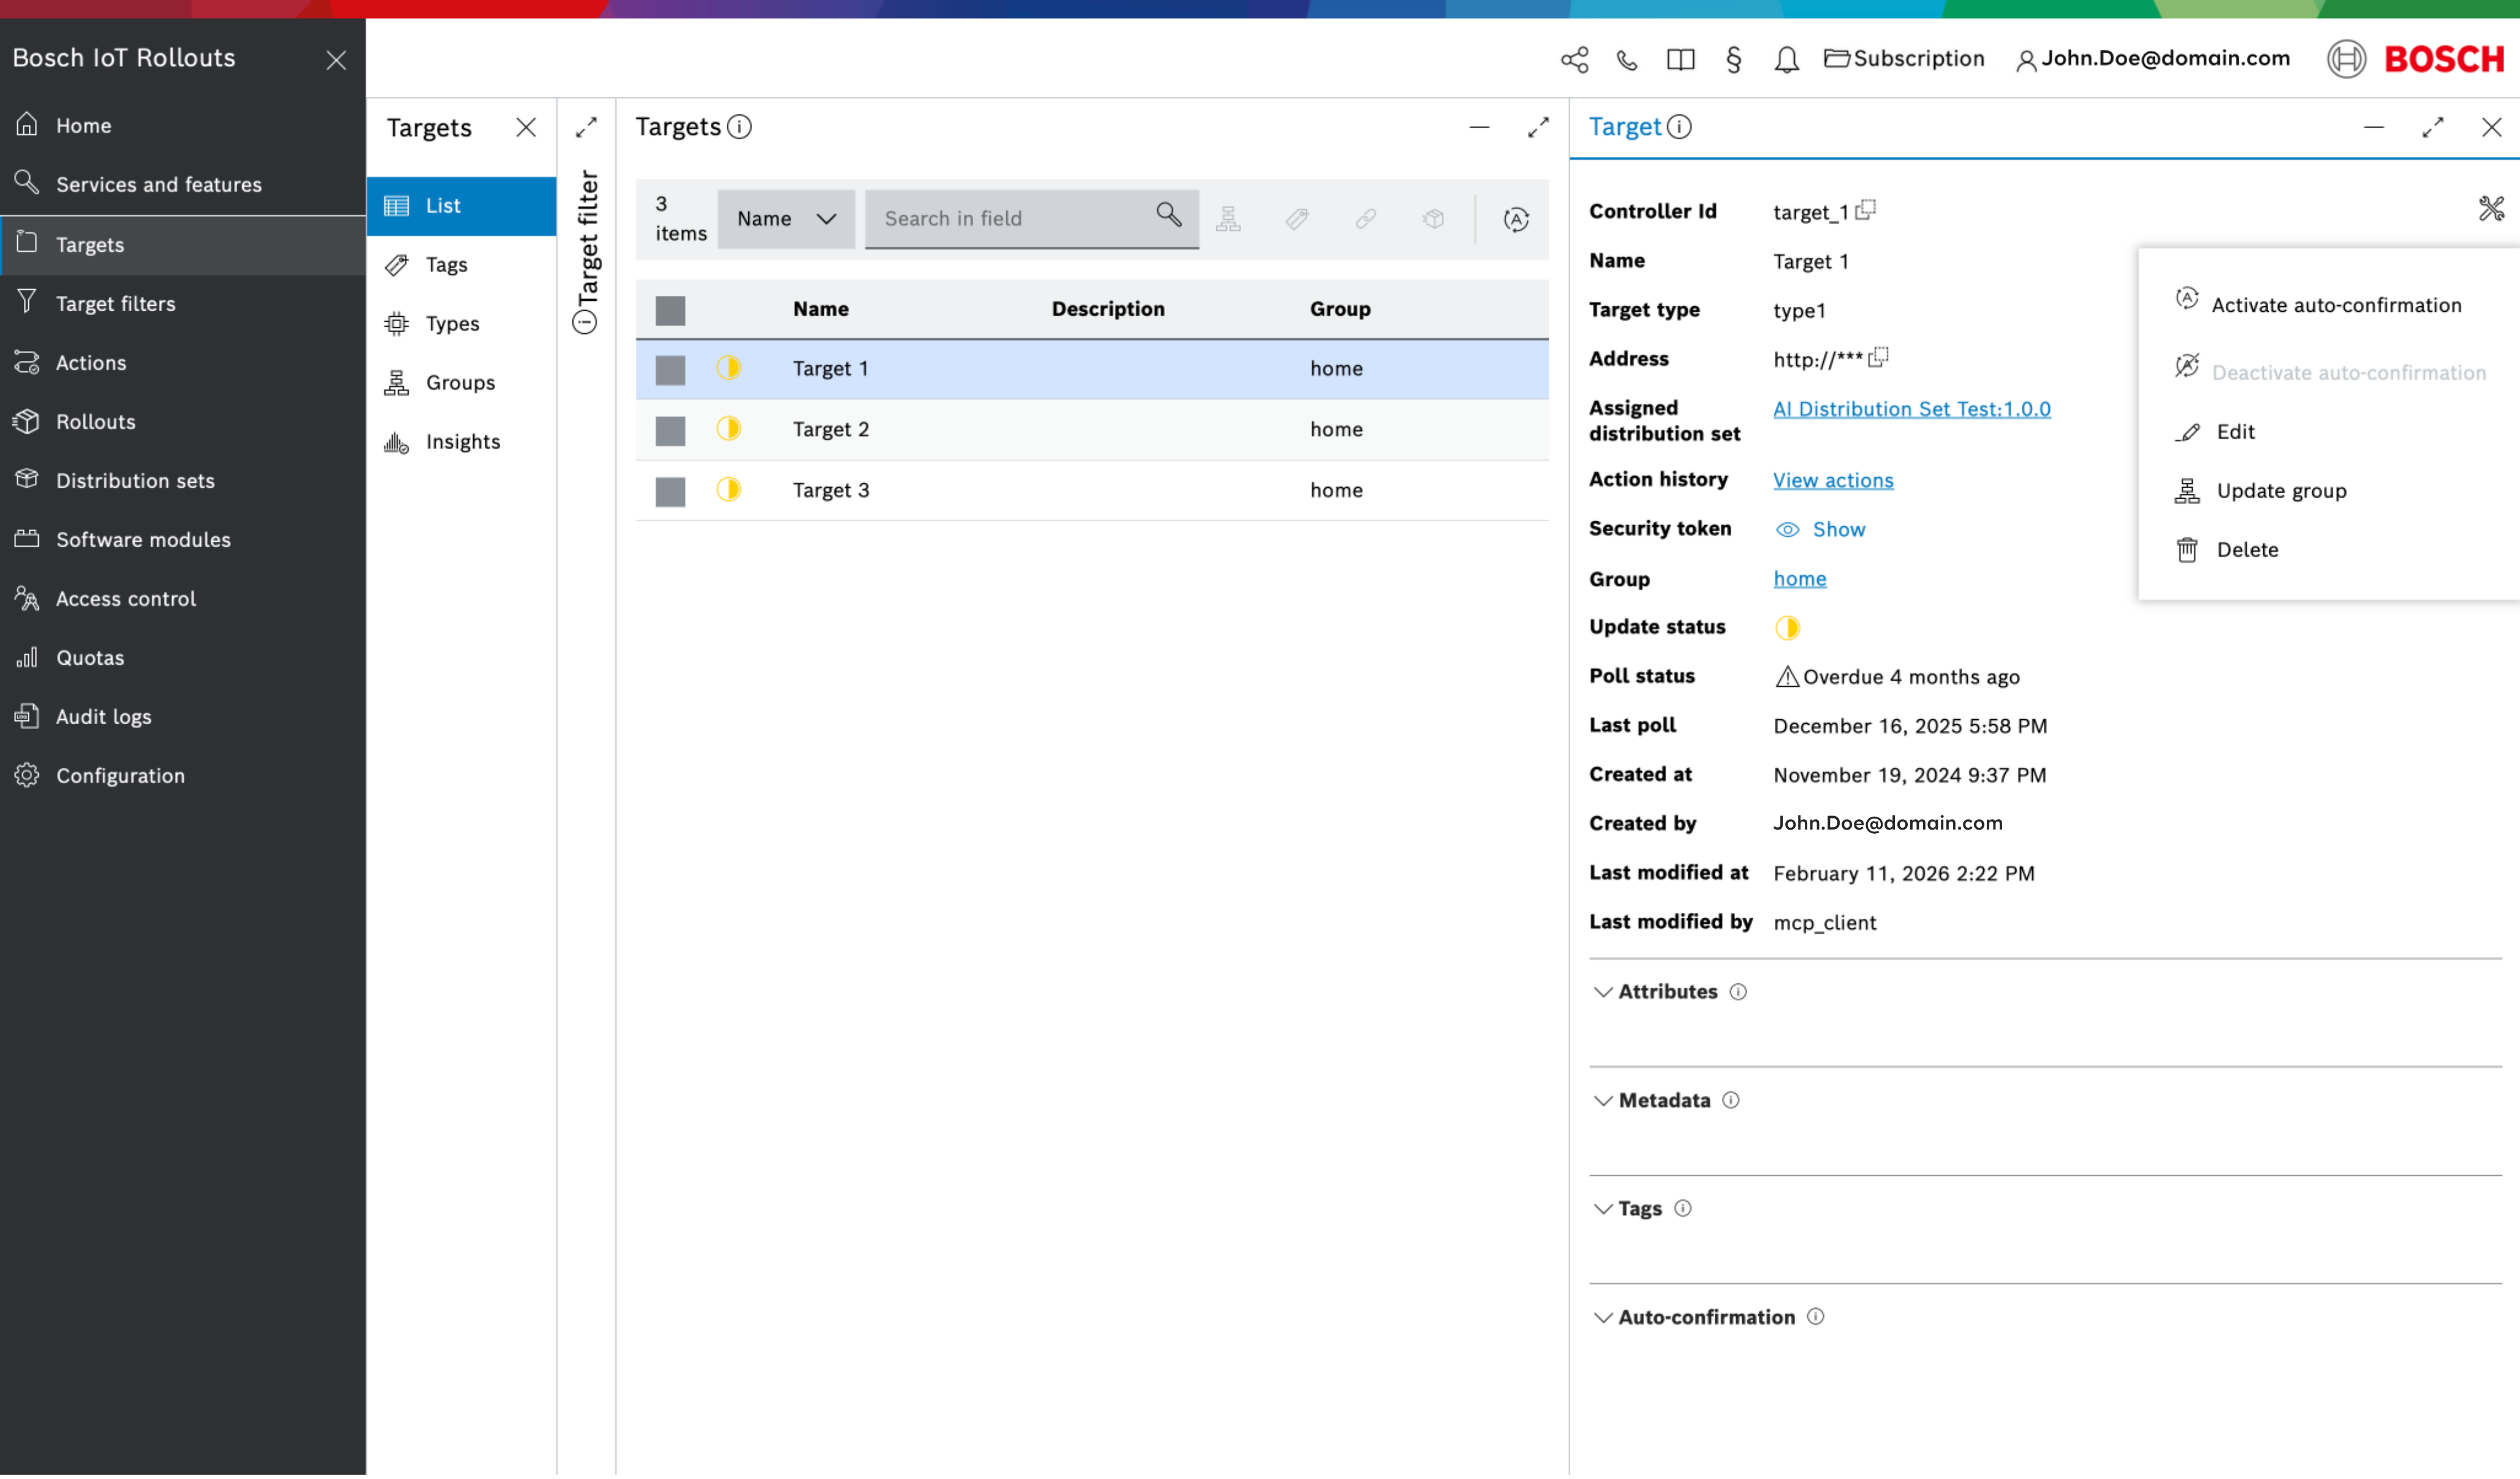Viewport: 2520px width, 1479px height.
Task: Collapse the Metadata section
Action: (x=1603, y=1102)
